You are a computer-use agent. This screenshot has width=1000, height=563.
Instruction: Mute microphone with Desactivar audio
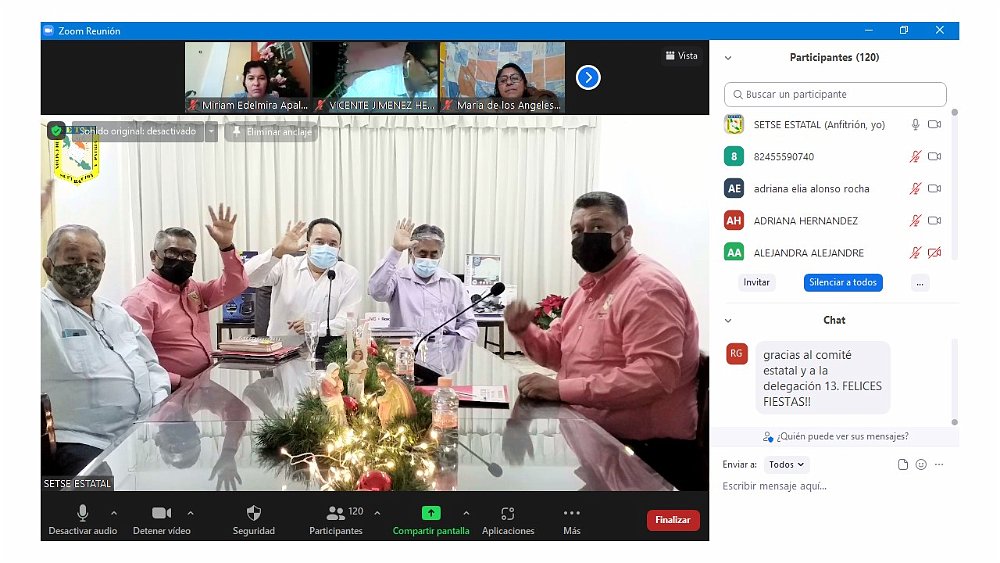83,514
